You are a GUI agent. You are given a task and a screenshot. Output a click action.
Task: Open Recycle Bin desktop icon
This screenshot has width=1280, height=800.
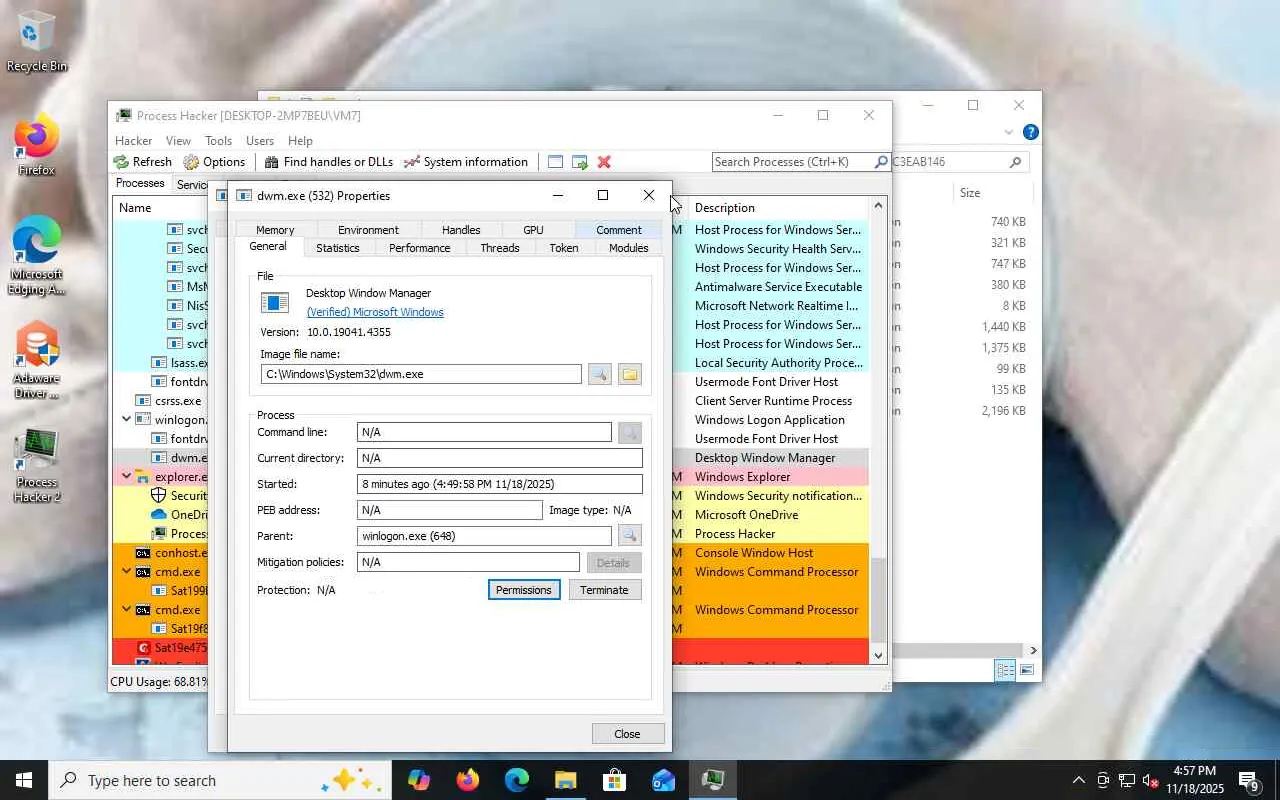tap(37, 42)
